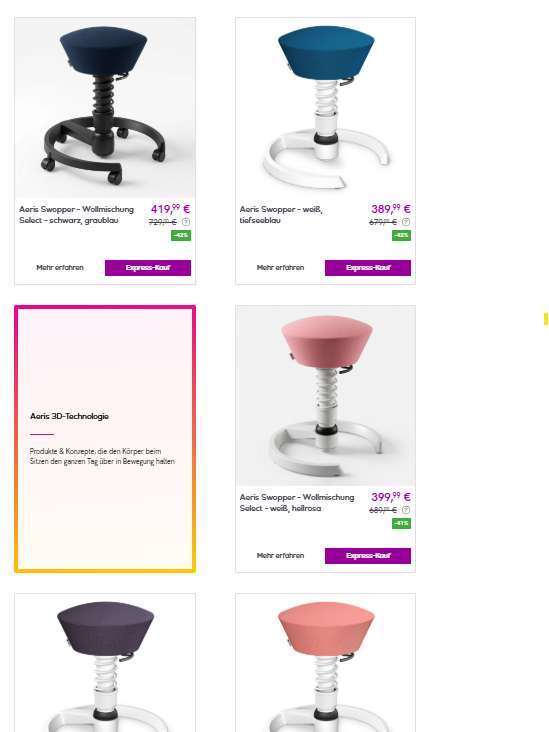
Task: Click green discount badge on hellrosa Swopper
Action: pos(401,523)
